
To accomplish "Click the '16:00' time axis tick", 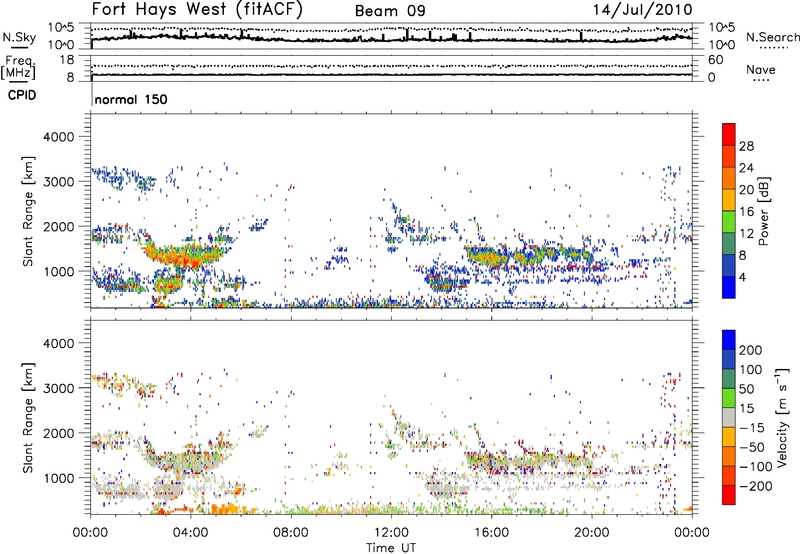I will point(491,533).
